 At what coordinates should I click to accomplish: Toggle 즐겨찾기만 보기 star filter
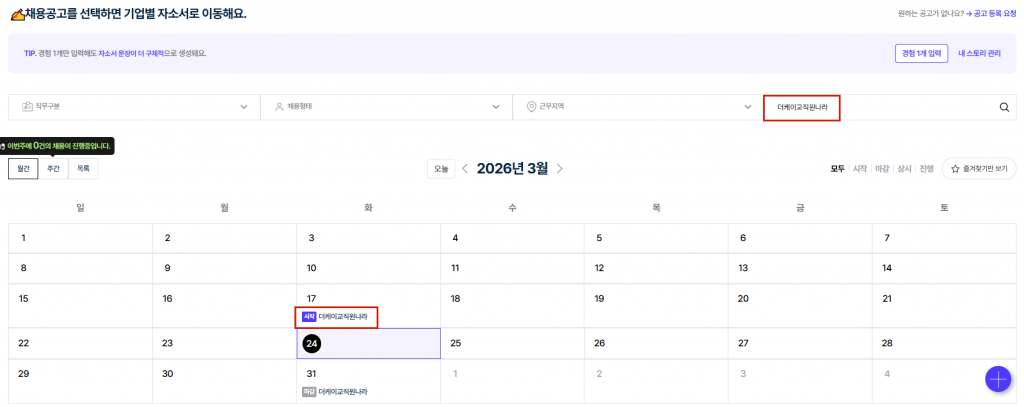tap(979, 169)
